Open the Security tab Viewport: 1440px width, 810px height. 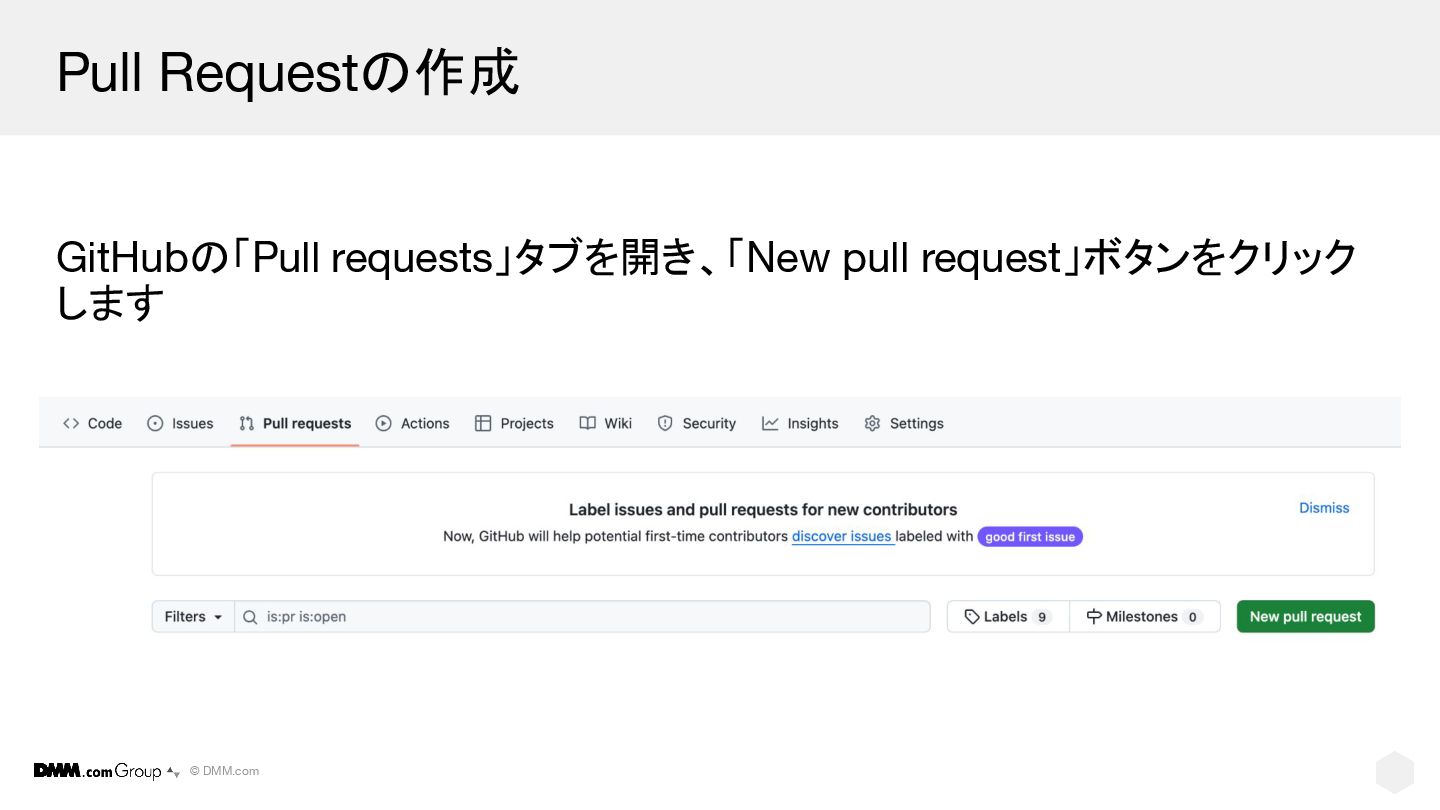click(696, 423)
